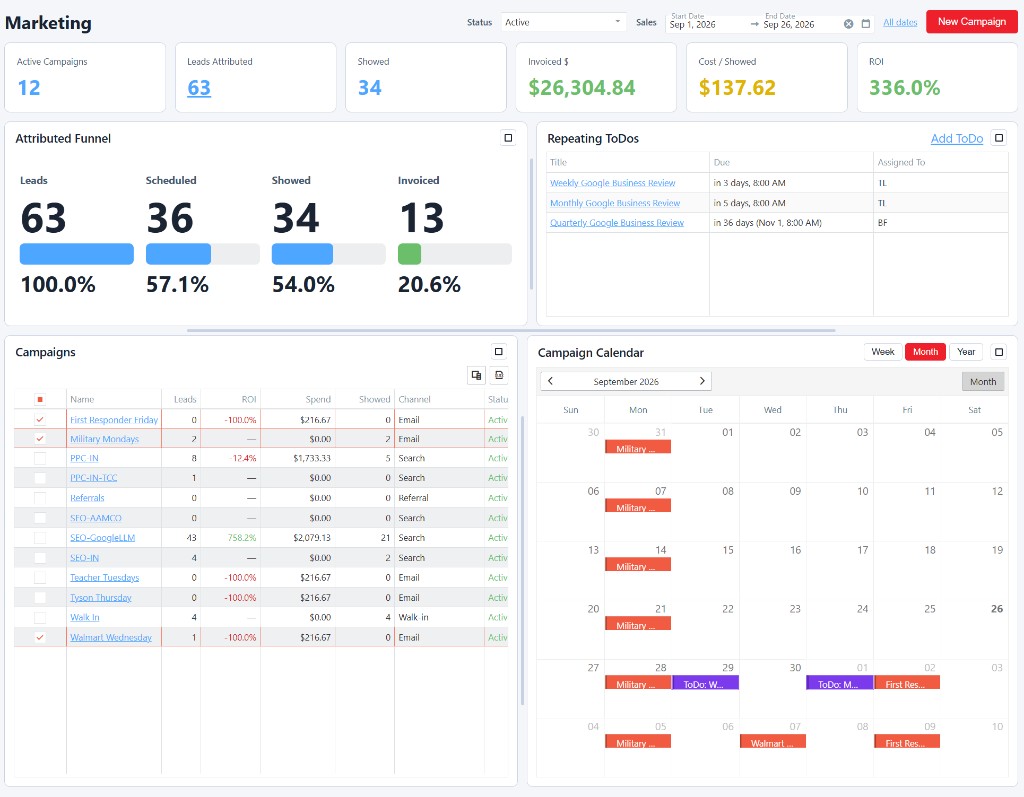Viewport: 1024px width, 797px height.
Task: Clear the sales date range
Action: 848,24
